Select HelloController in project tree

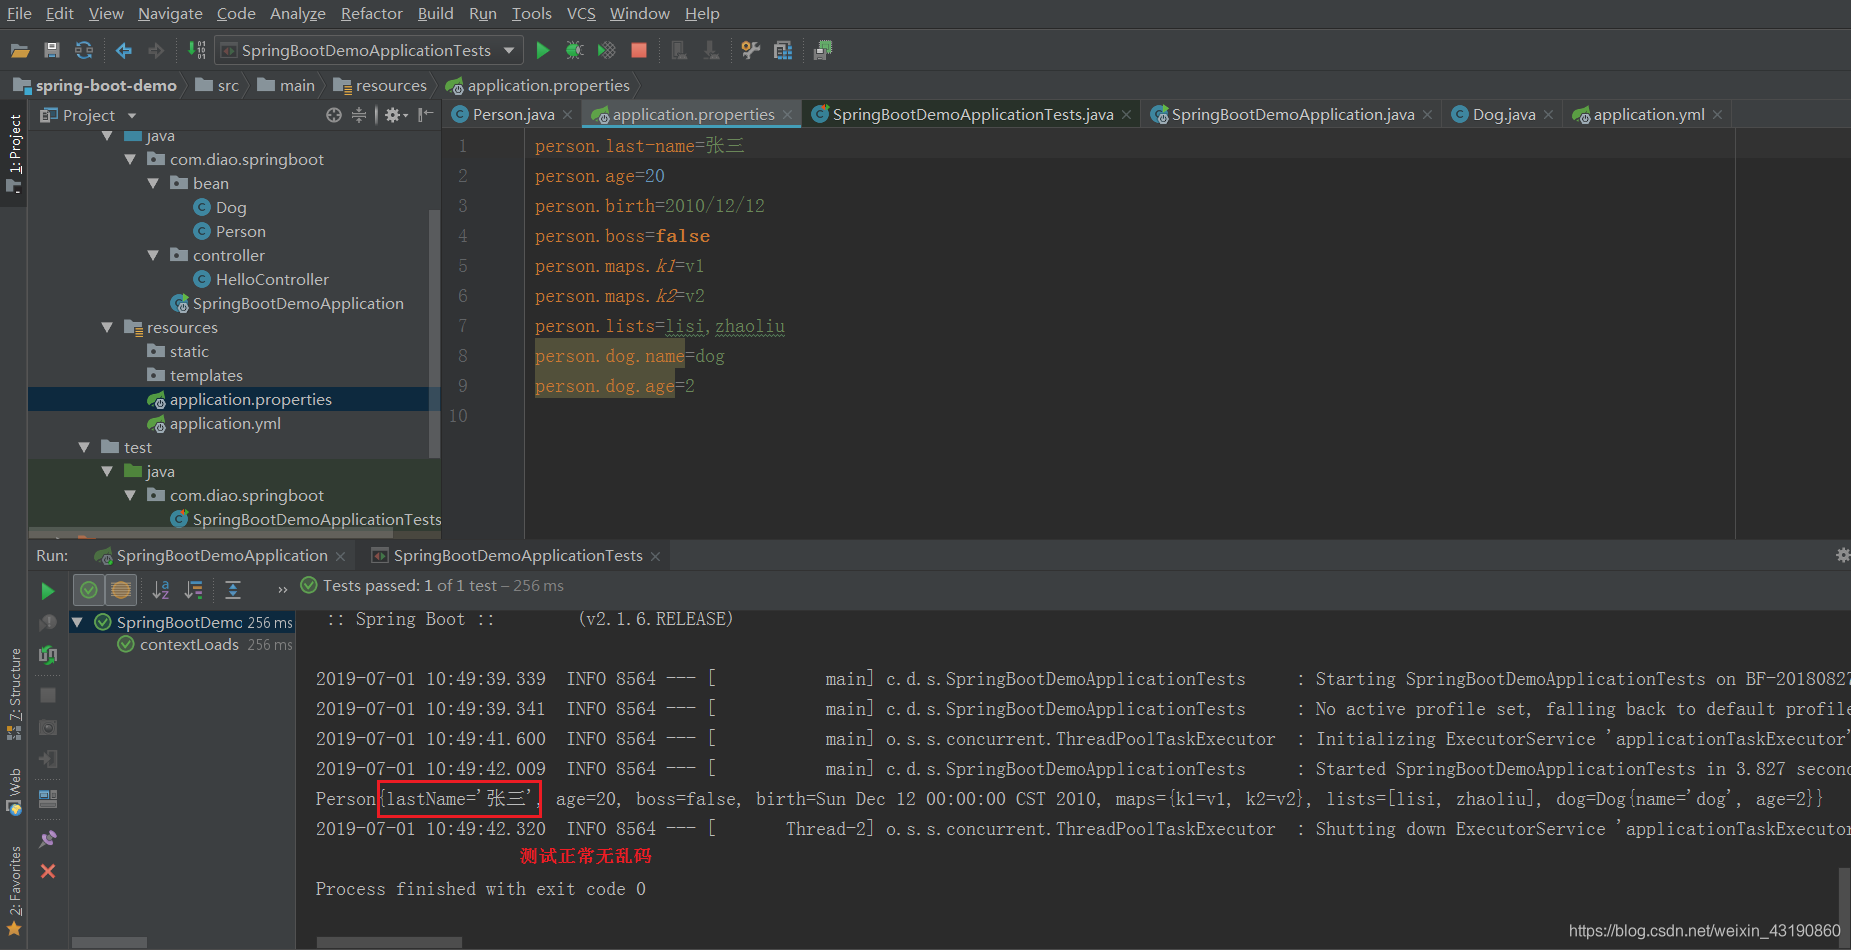[x=272, y=279]
